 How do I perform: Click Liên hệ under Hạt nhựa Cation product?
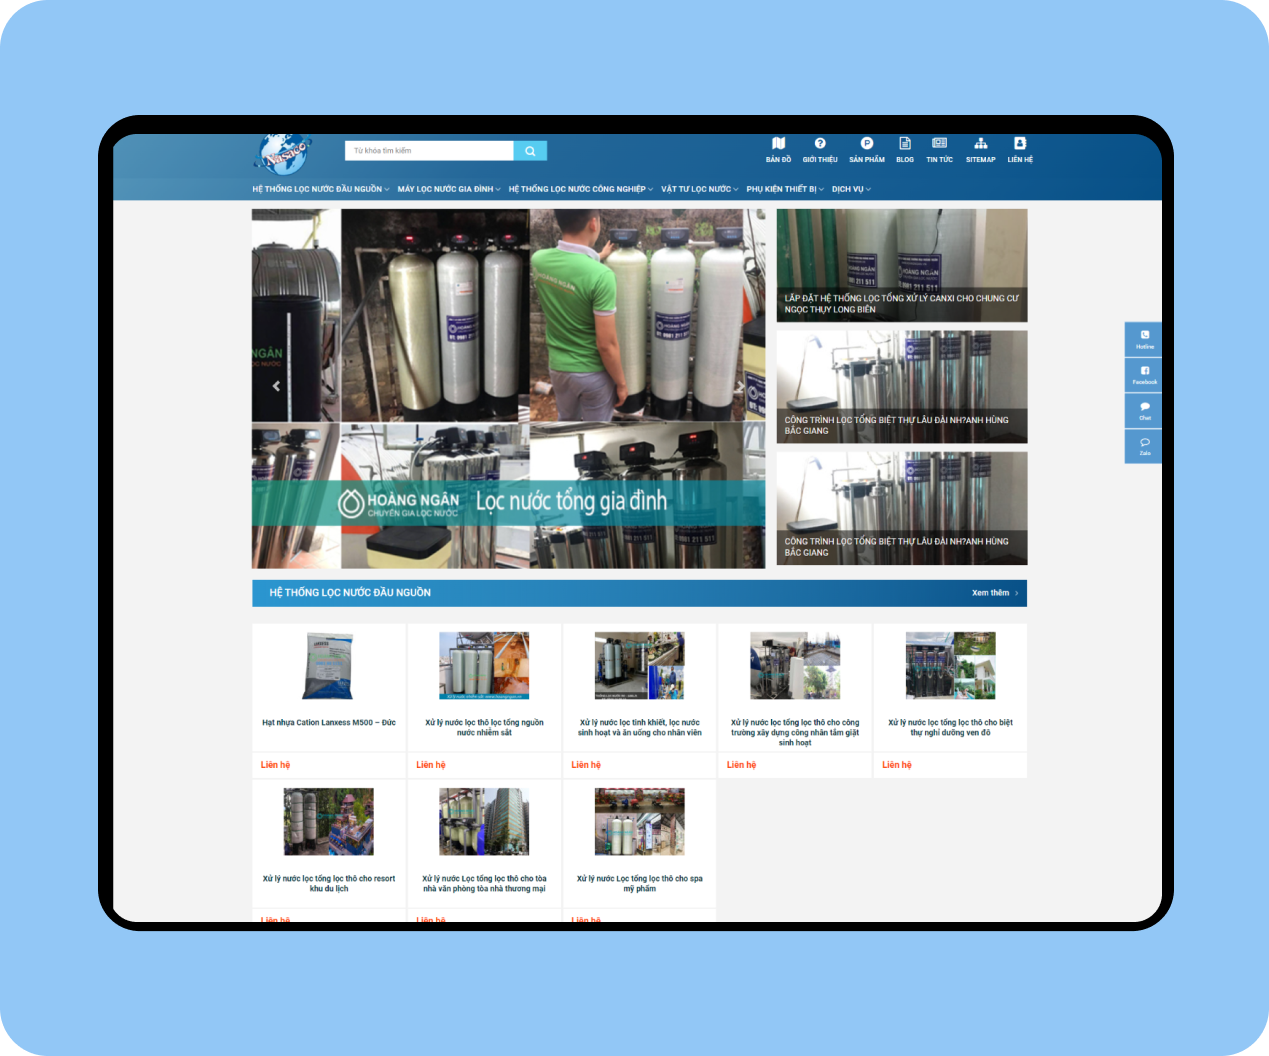tap(276, 765)
